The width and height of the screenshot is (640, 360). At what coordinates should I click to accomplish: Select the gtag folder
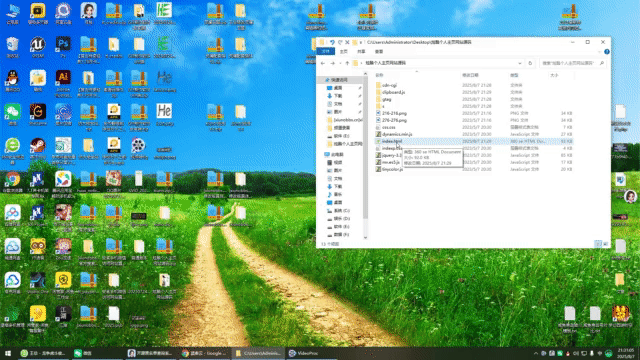386,99
